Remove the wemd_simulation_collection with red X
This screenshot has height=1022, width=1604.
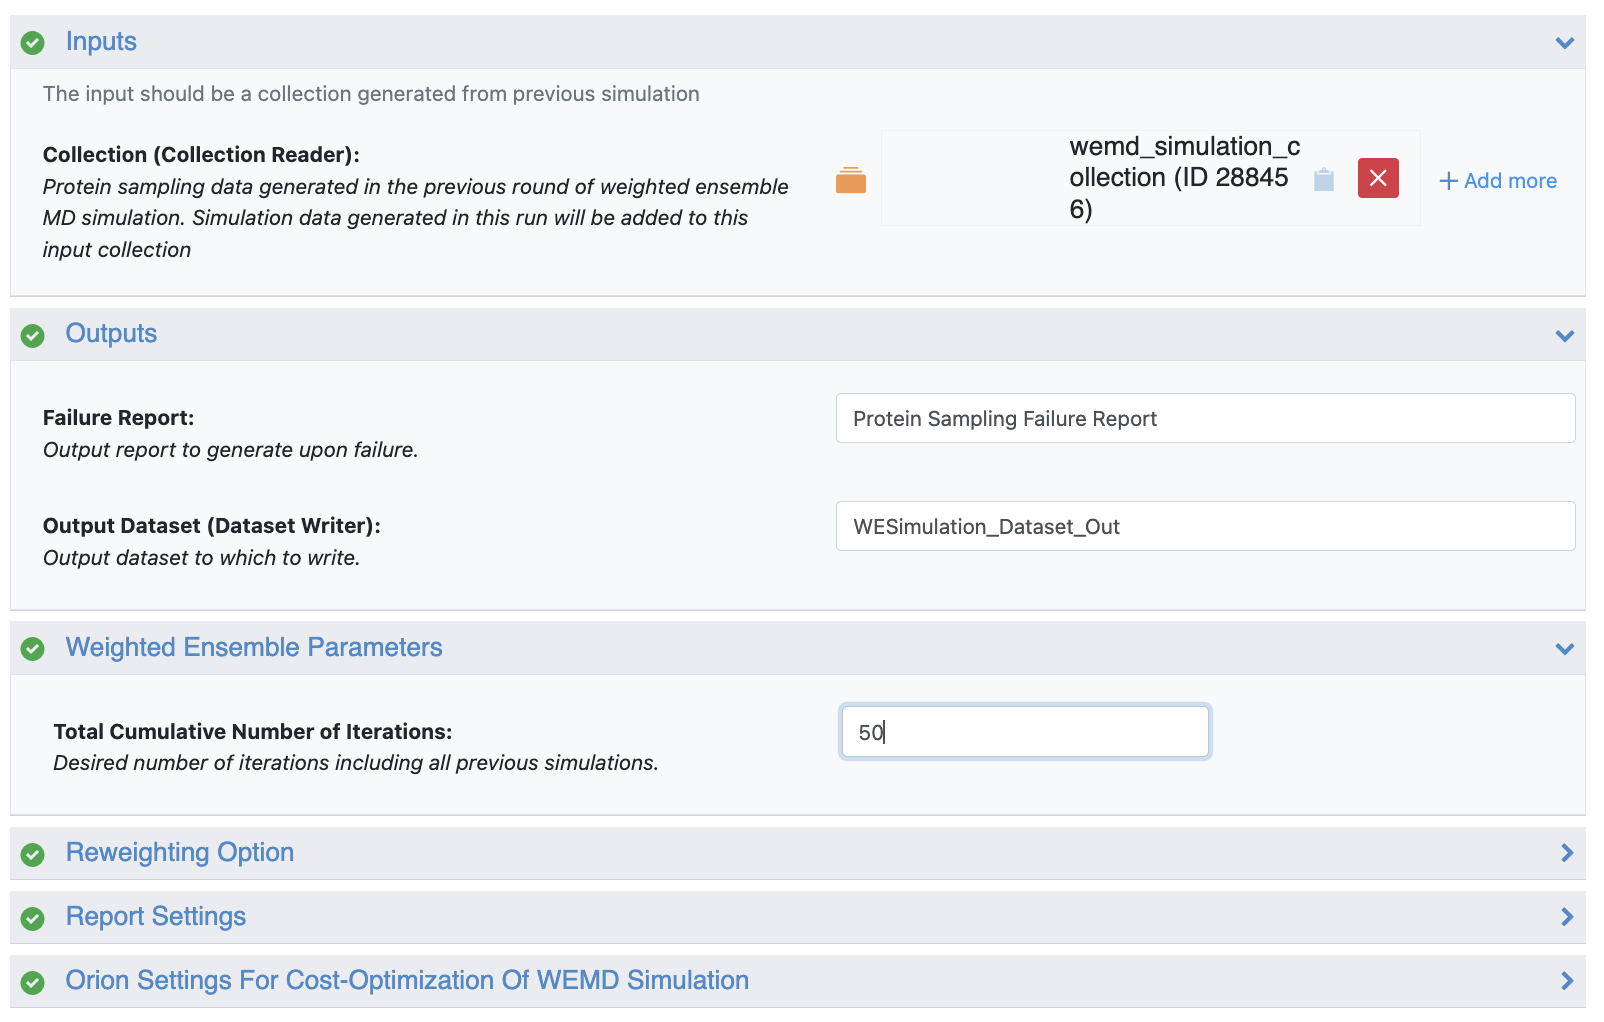click(1378, 179)
